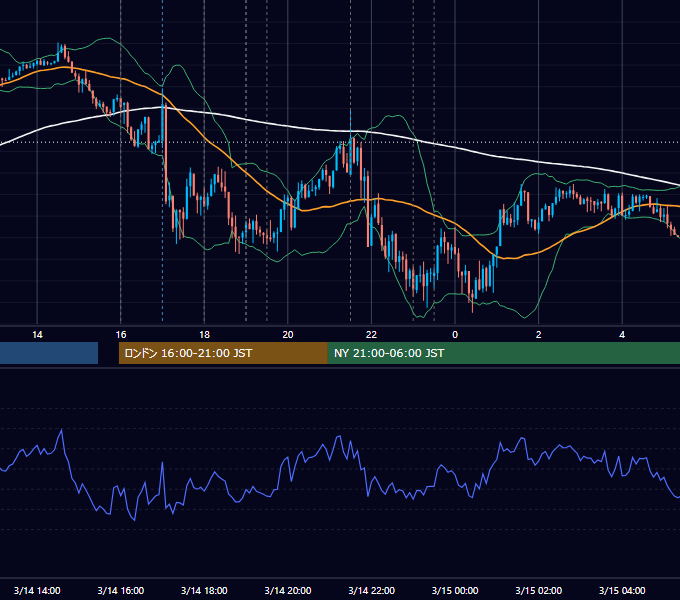Click the 3/15 02:00 date label
This screenshot has height=600, width=680.
point(539,590)
